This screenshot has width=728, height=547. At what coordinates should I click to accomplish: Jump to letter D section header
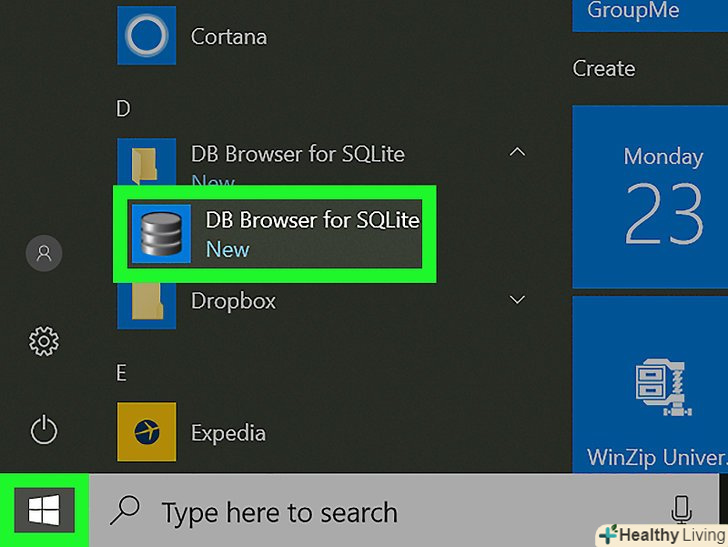(x=123, y=109)
